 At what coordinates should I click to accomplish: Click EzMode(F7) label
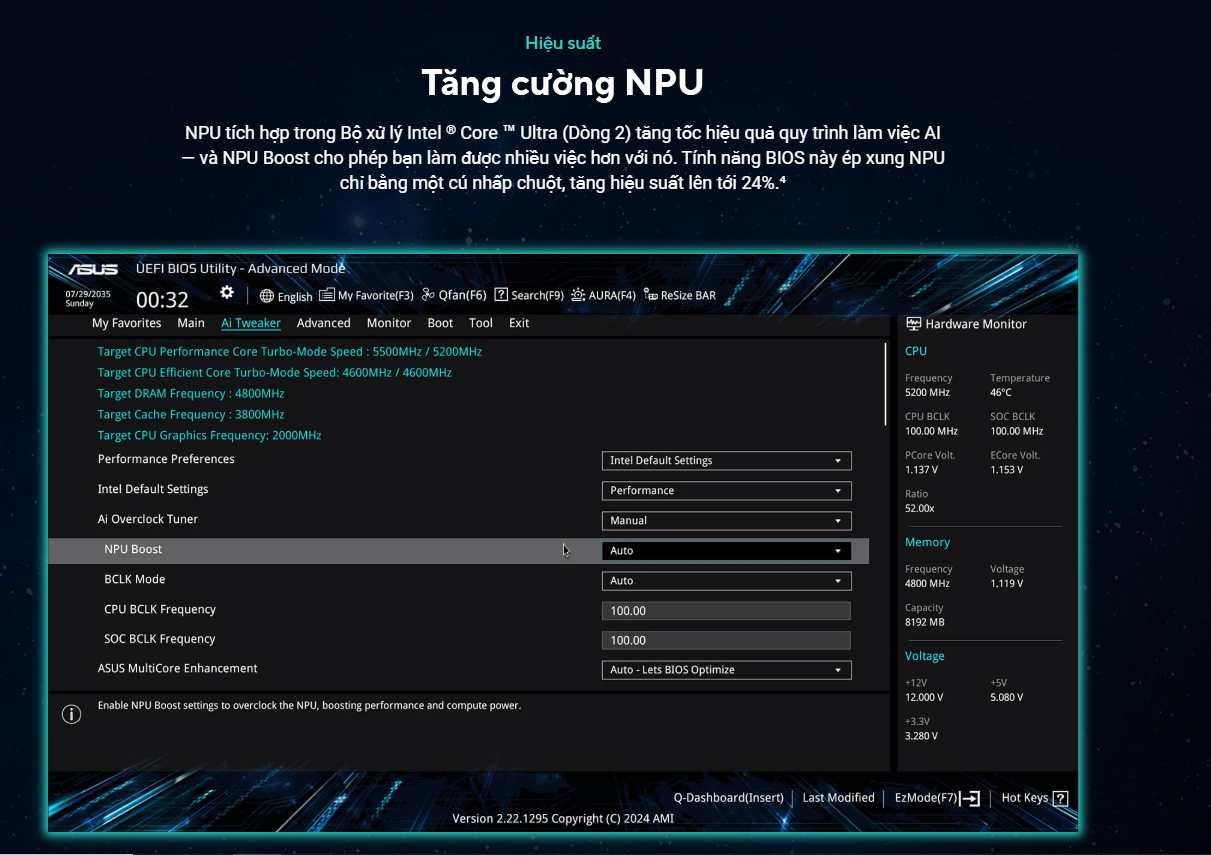(x=926, y=798)
